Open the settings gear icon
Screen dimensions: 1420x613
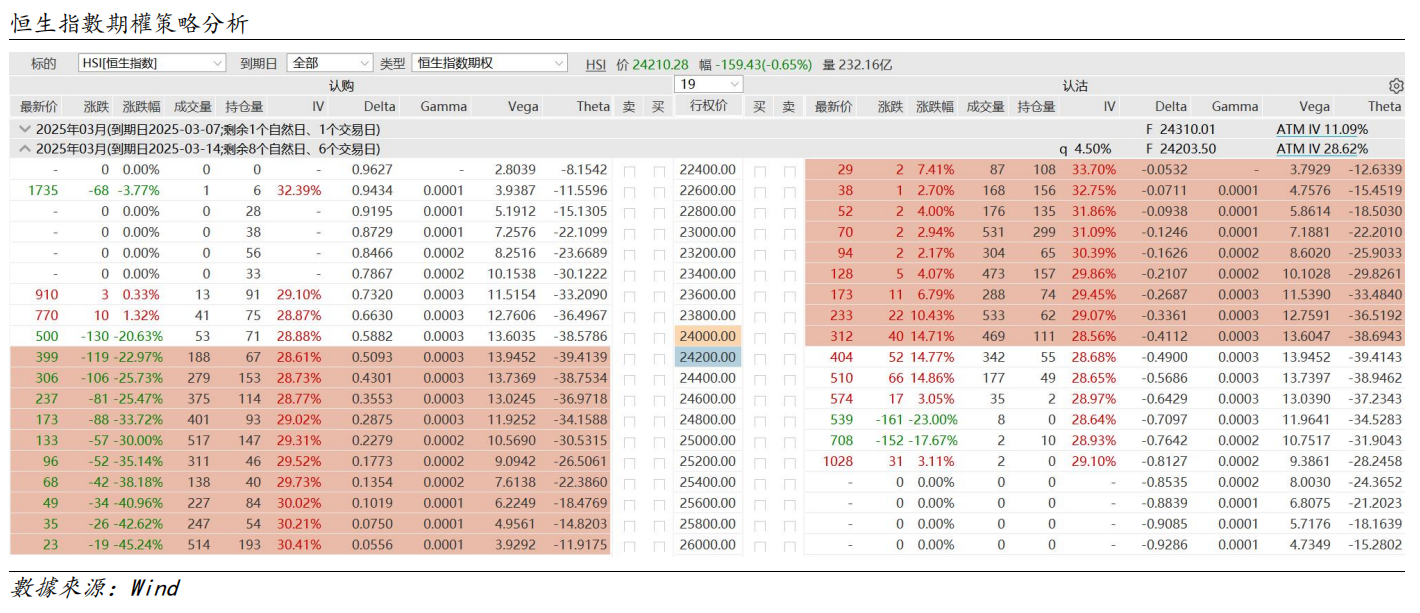coord(1396,86)
